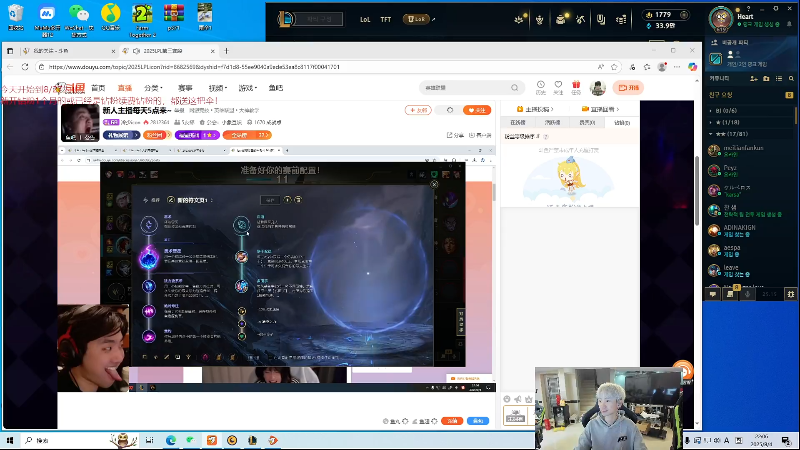Screen dimensions: 800x450
Task: Select the TFT tab in client
Action: (386, 19)
